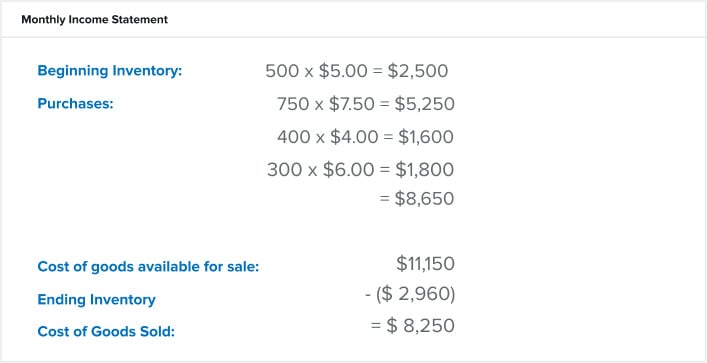Click the $11,150 amount
The height and width of the screenshot is (363, 707).
coord(425,263)
